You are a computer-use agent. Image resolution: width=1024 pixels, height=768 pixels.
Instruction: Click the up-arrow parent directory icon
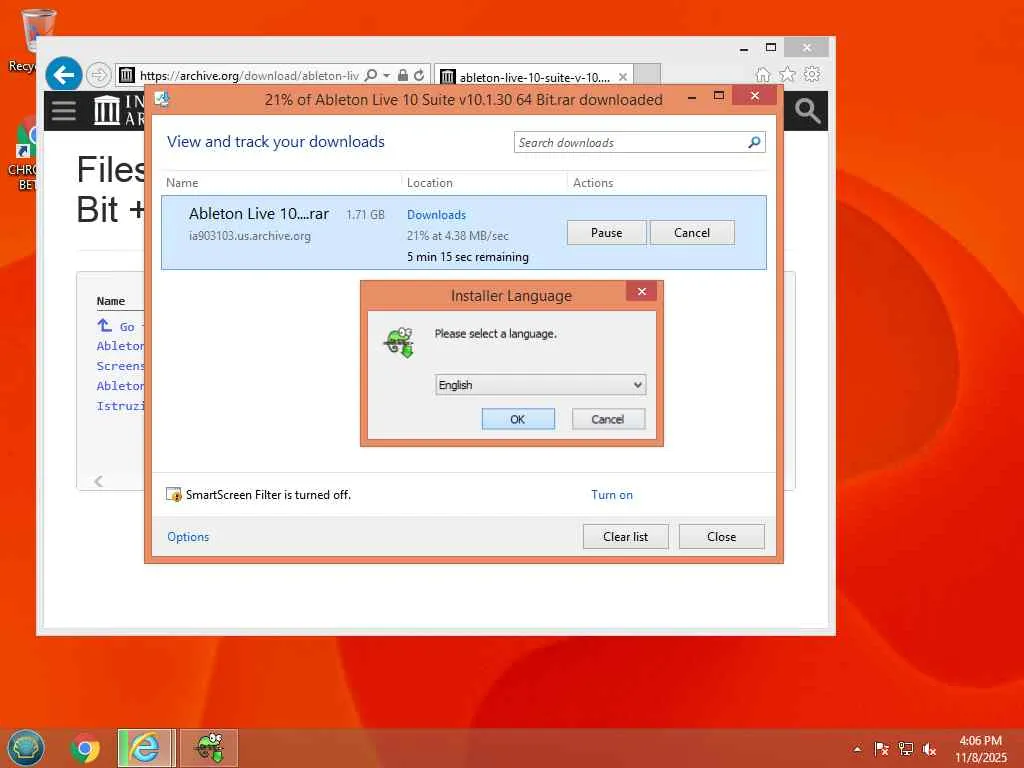pos(104,325)
